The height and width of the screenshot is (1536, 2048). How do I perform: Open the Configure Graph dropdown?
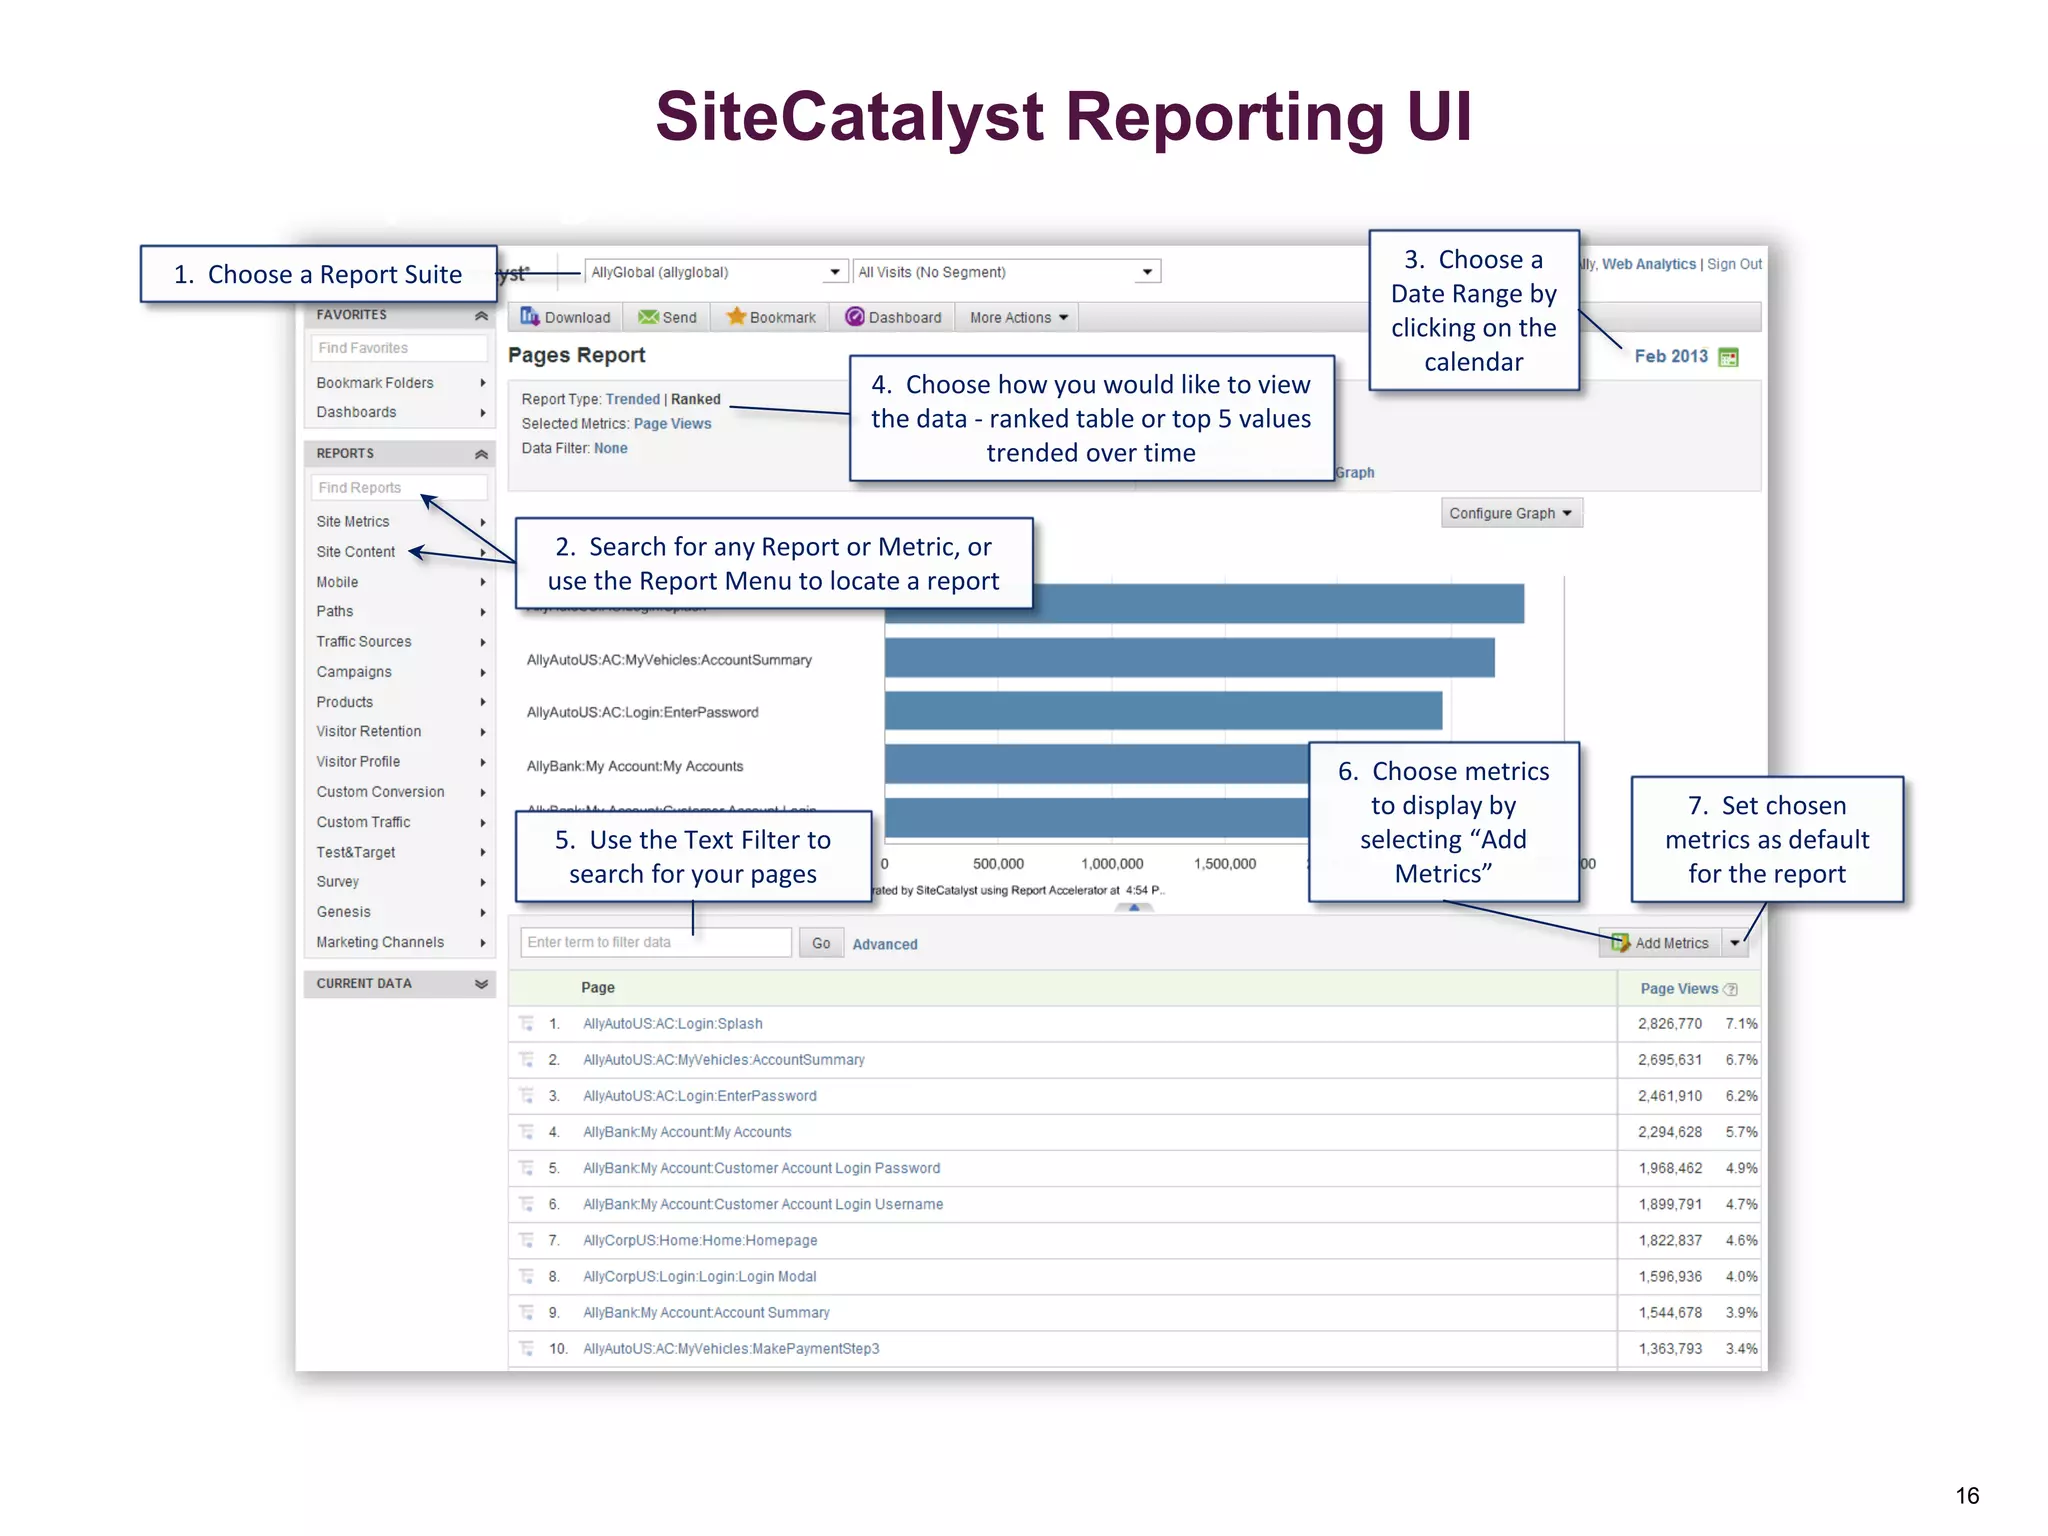[1511, 513]
